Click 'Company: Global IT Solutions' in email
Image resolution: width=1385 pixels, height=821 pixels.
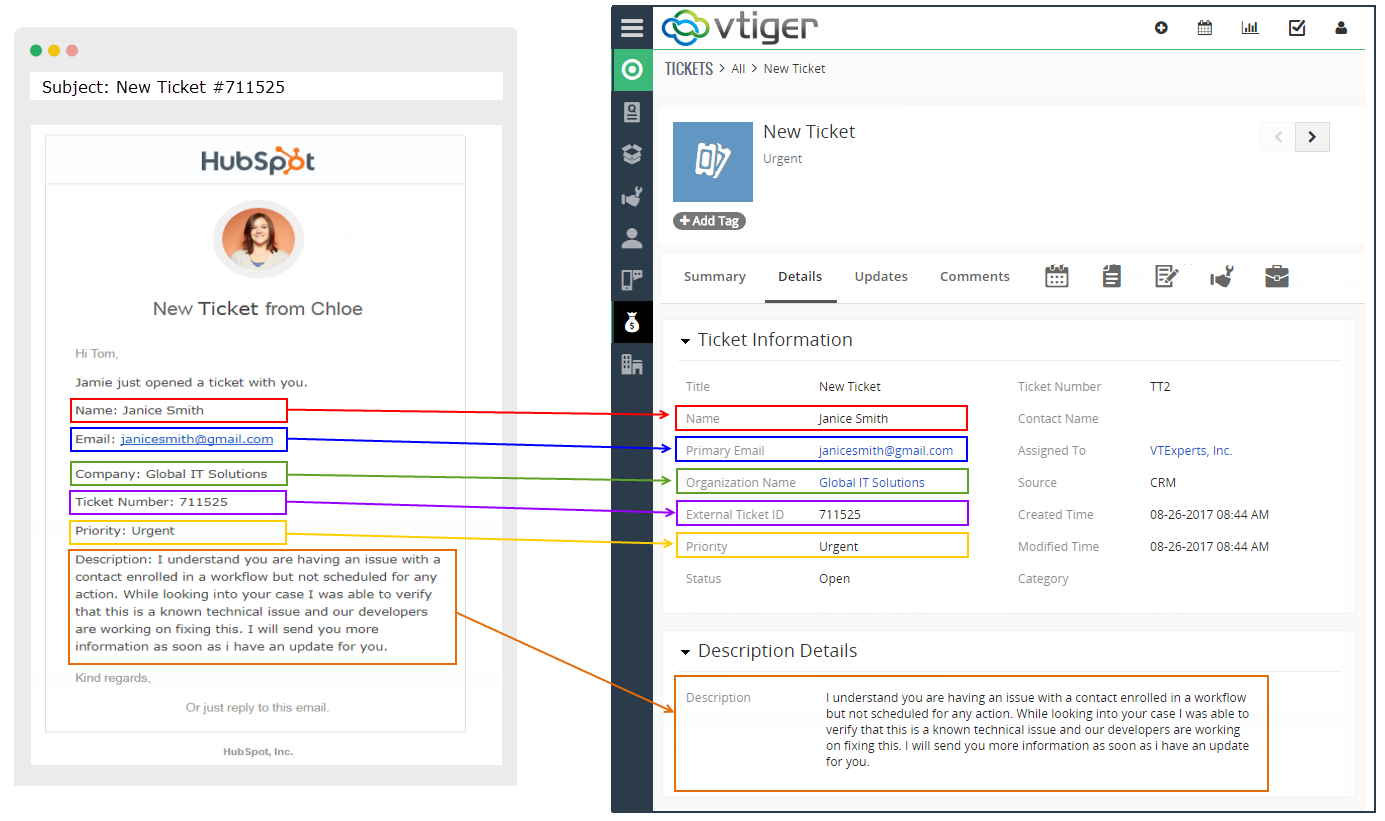172,474
